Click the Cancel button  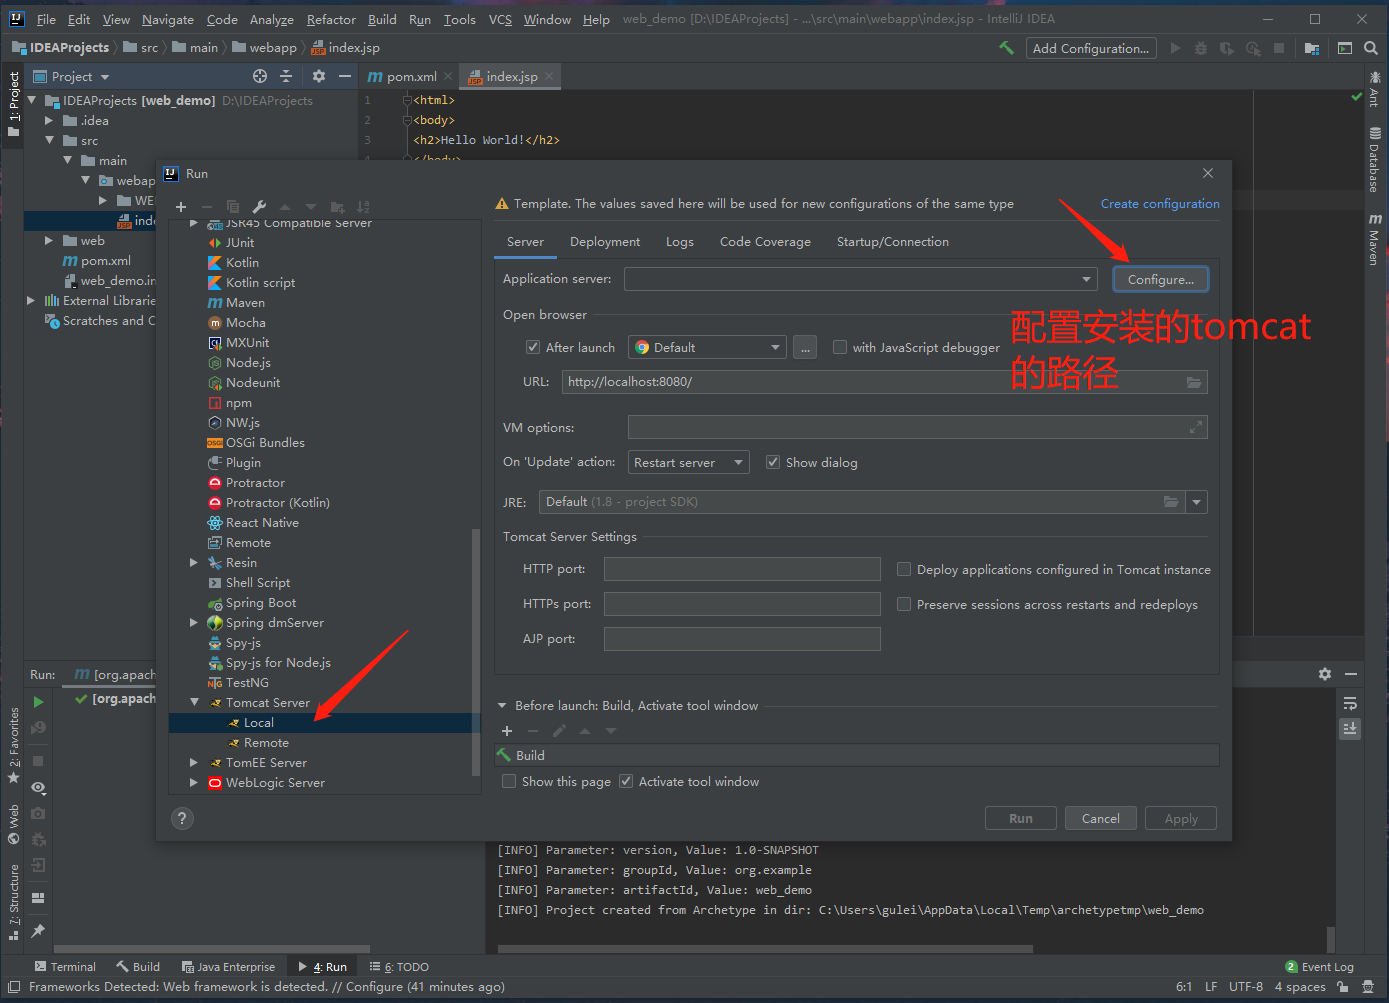1101,818
